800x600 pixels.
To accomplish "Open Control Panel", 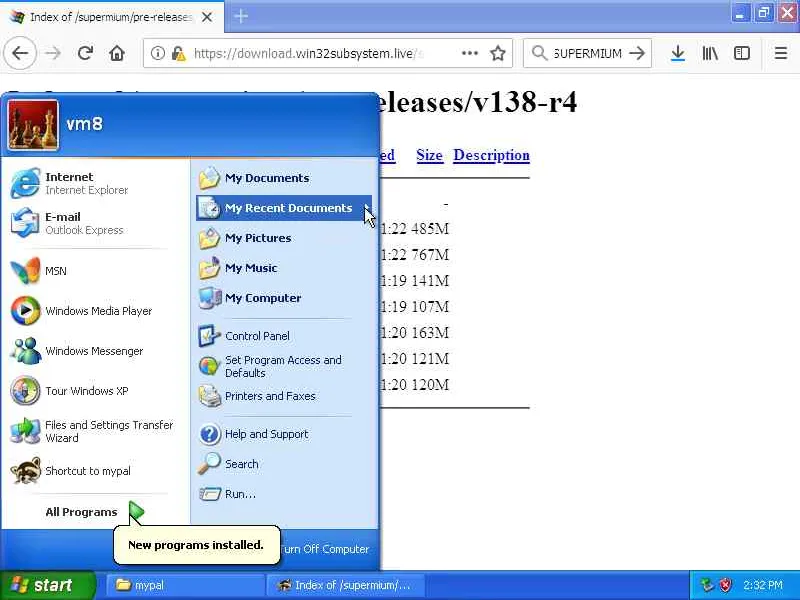I will (284, 336).
